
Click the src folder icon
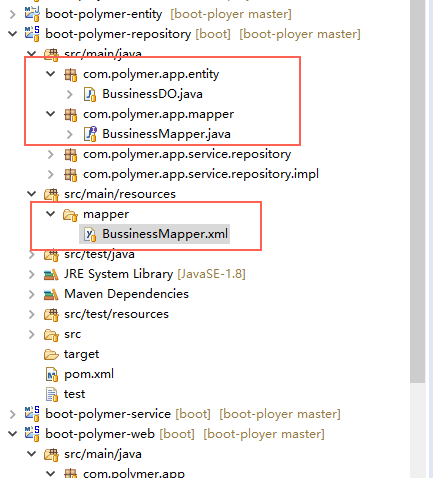point(51,334)
